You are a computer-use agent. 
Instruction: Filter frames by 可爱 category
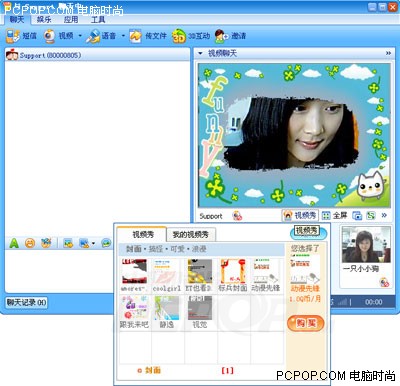(x=177, y=249)
